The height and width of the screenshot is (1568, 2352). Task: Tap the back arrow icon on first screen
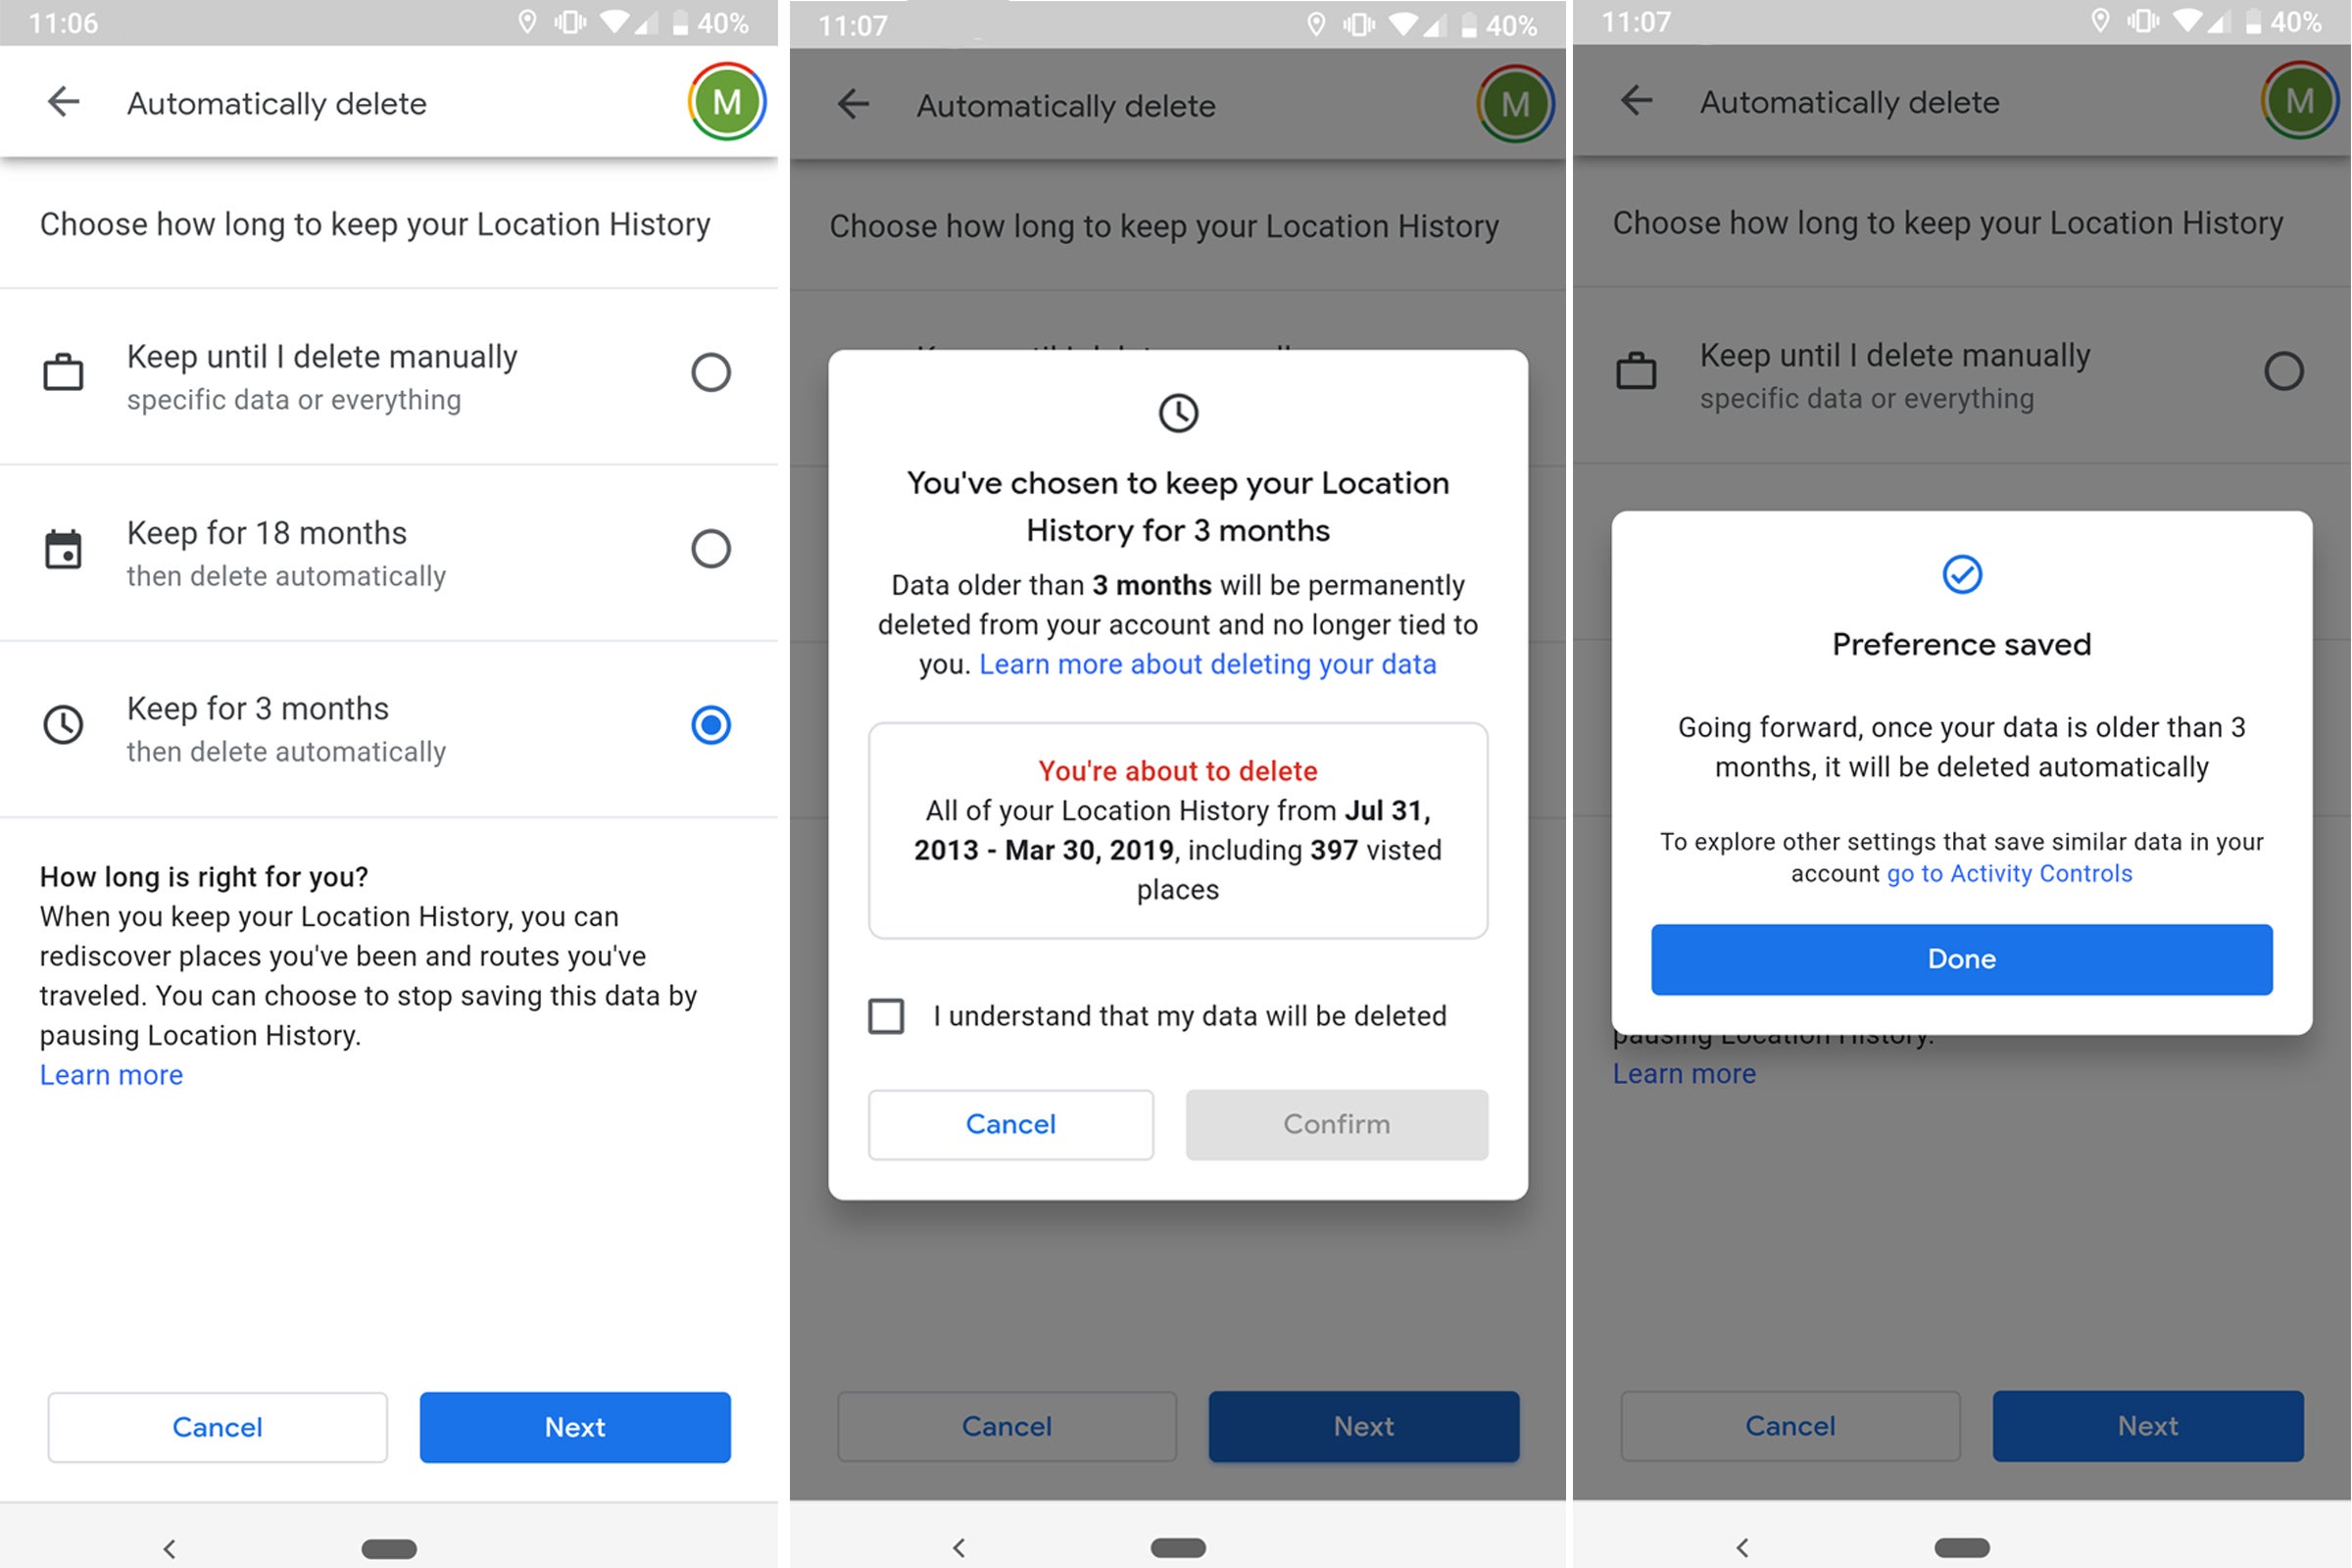coord(63,102)
